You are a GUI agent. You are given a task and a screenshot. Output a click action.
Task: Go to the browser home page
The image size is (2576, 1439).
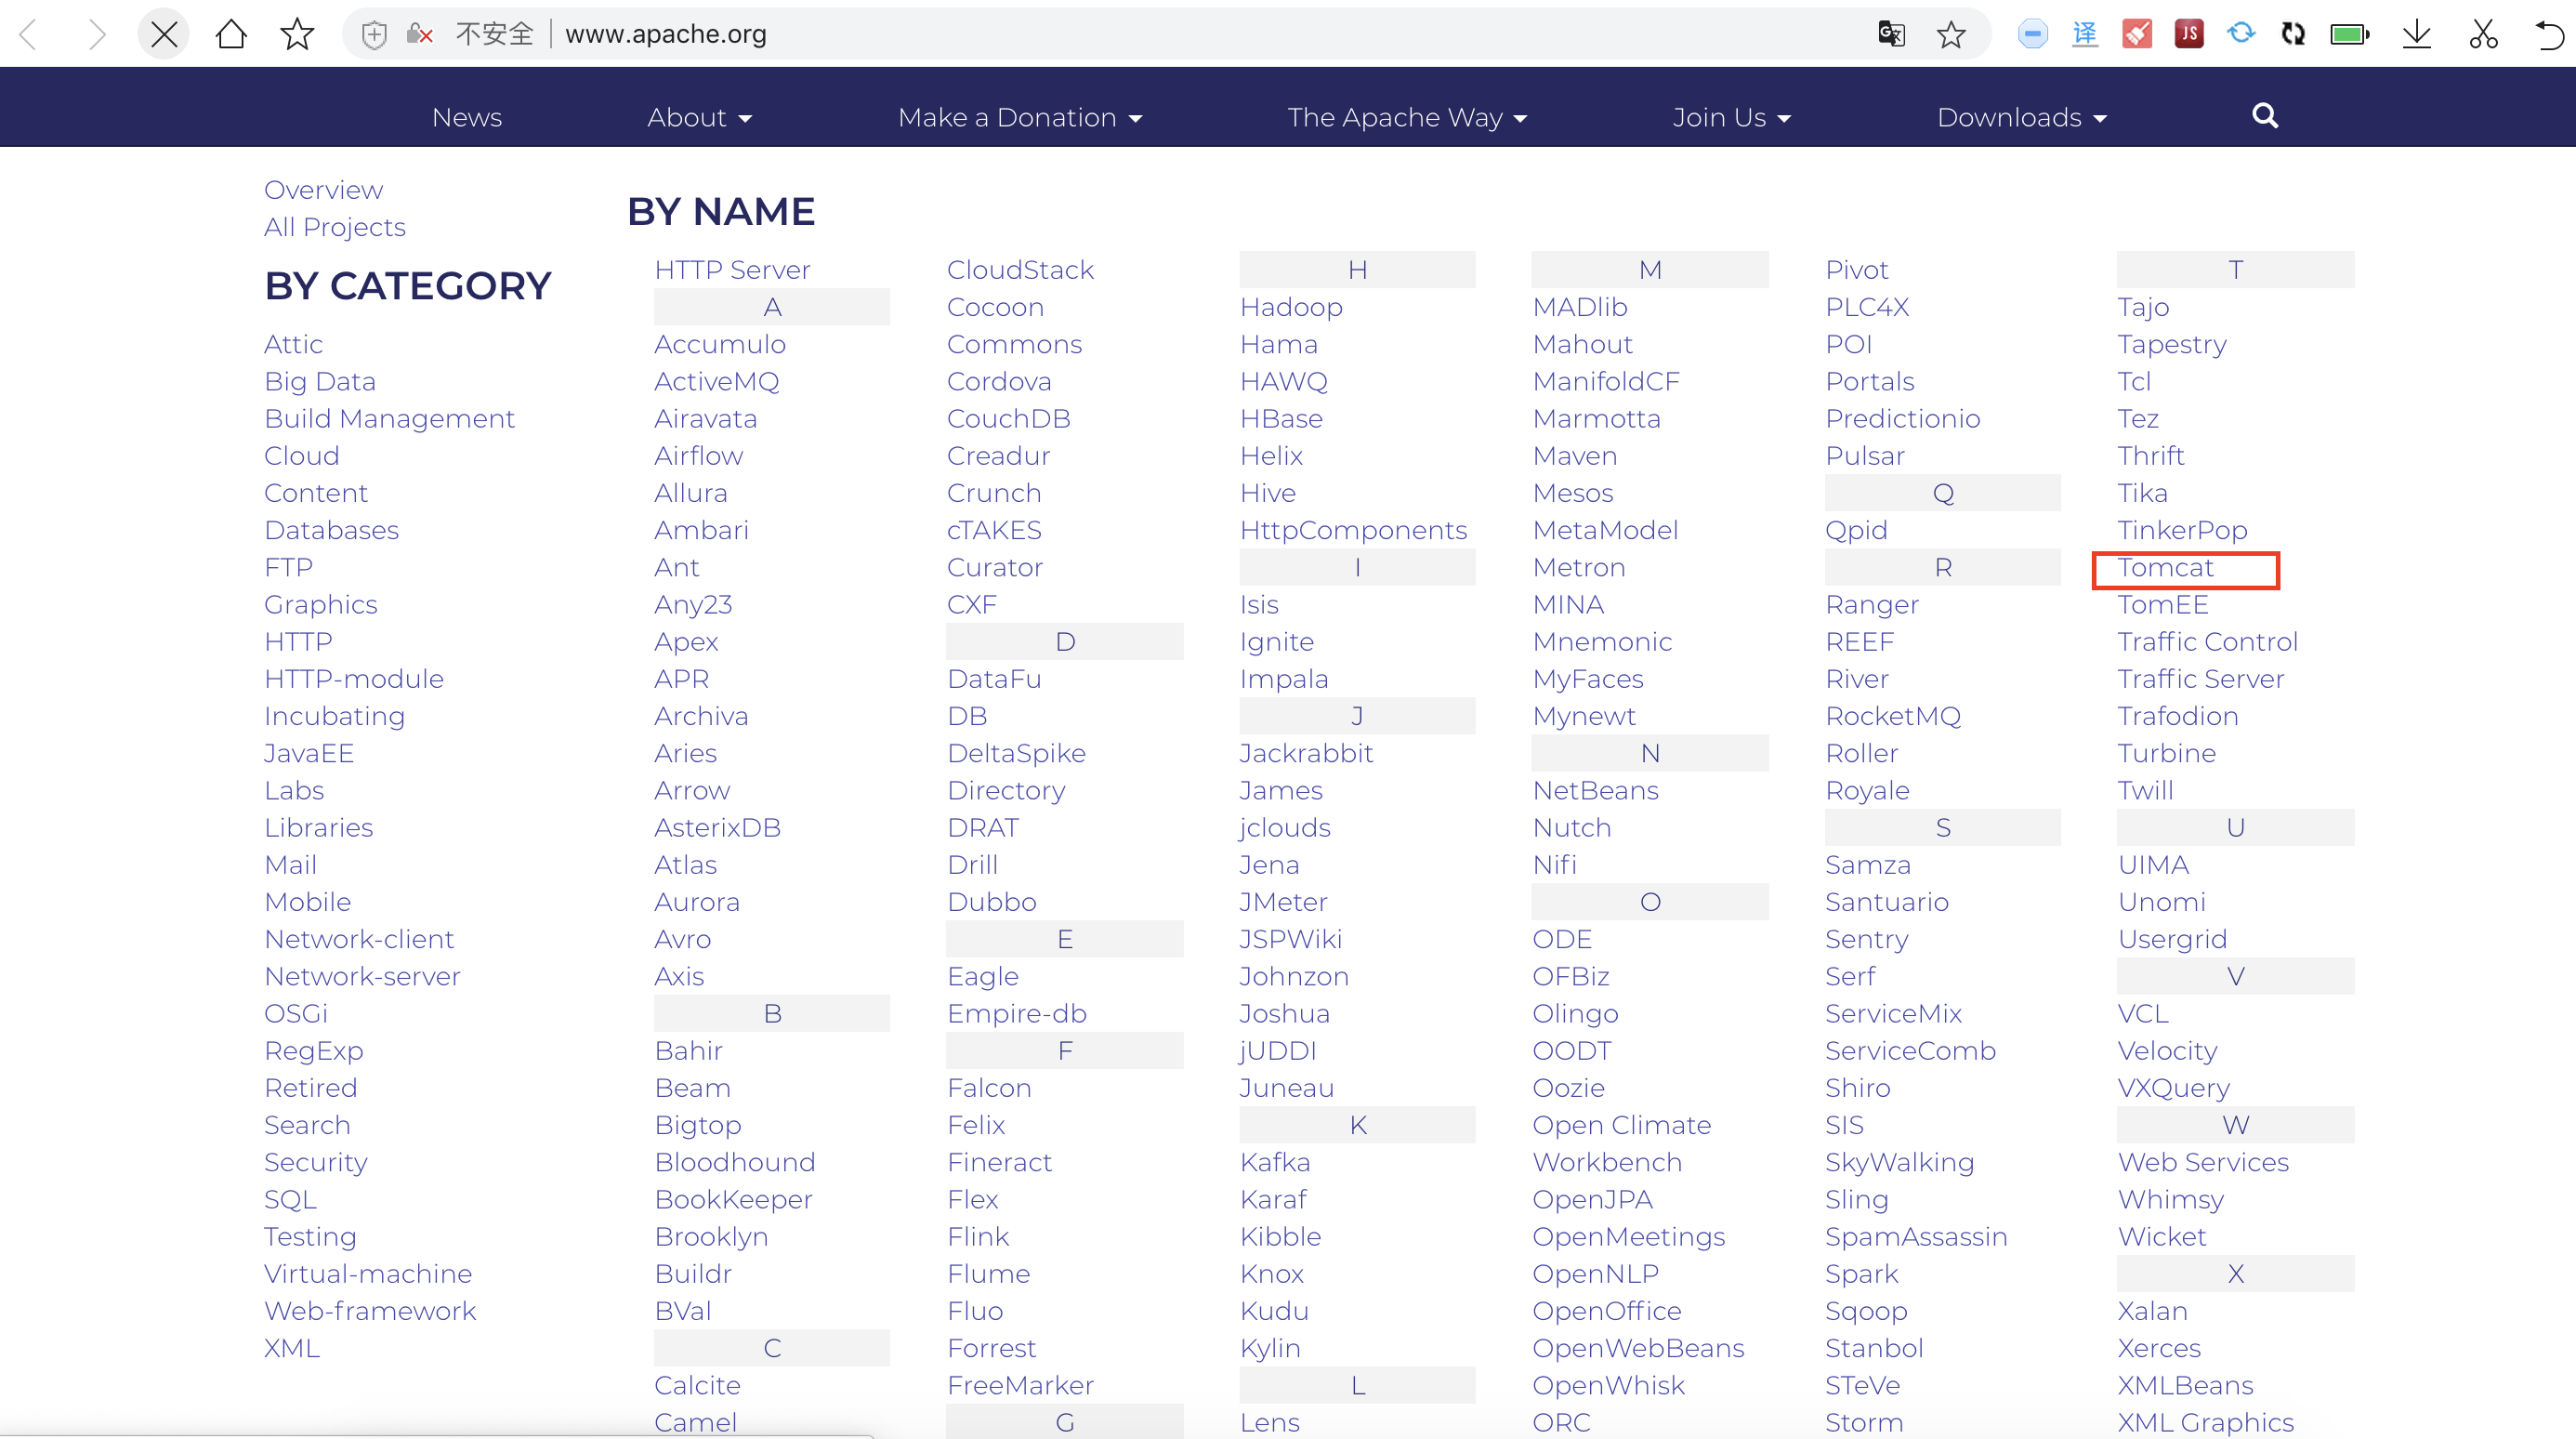(231, 34)
